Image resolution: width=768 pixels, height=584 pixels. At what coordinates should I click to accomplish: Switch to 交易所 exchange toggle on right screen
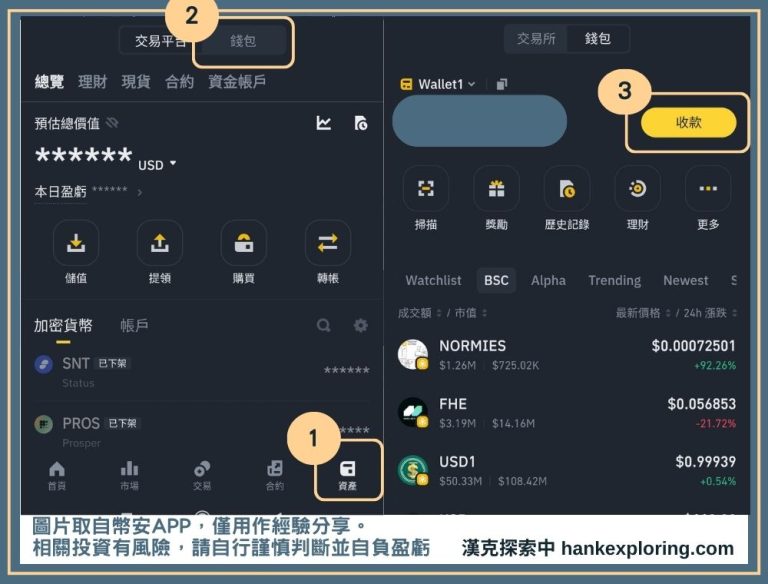pos(536,39)
